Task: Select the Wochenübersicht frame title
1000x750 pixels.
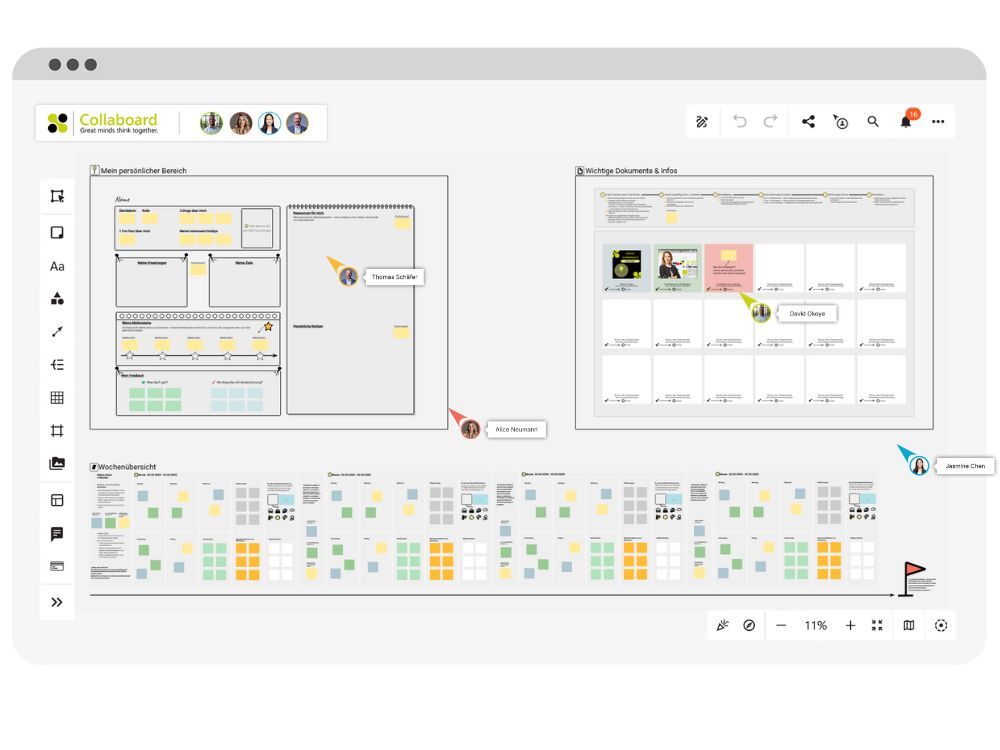Action: click(x=128, y=467)
